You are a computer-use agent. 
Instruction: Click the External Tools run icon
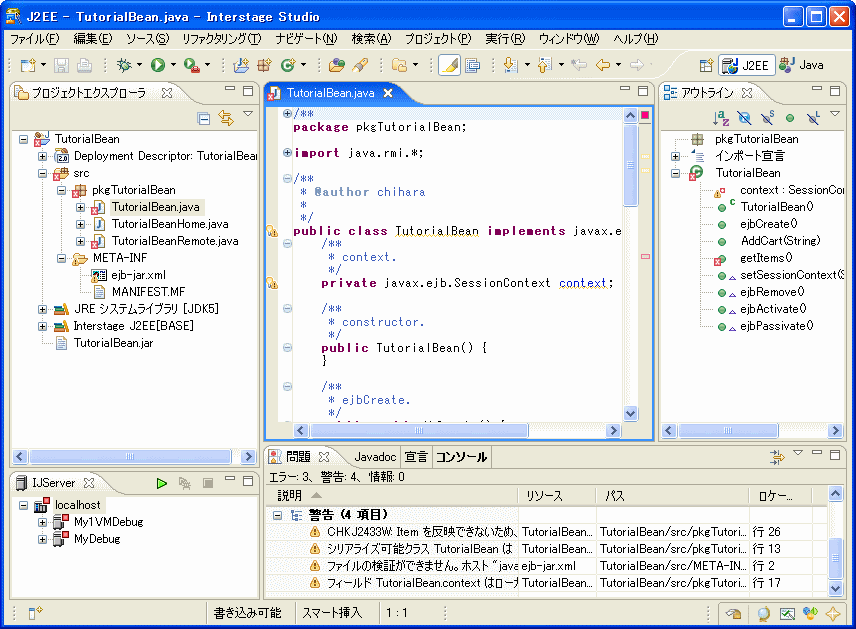(191, 66)
